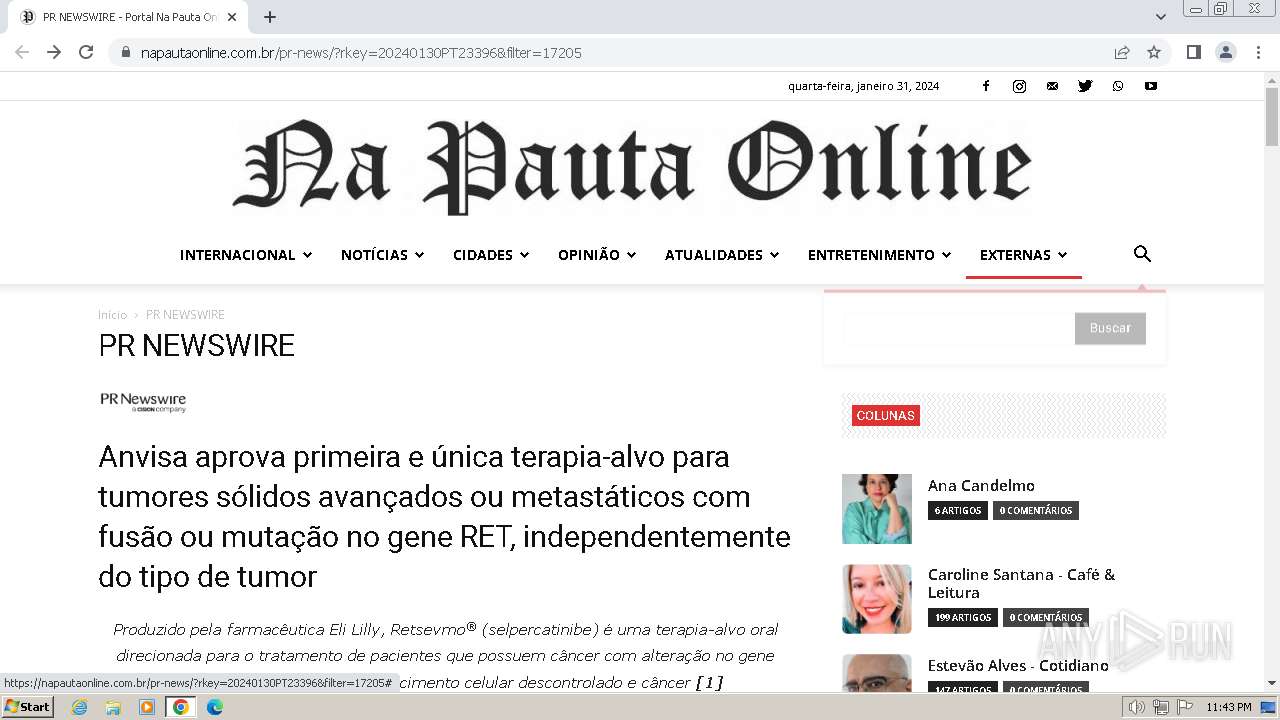1280x720 pixels.
Task: Close the PR NEWSWIRE tab
Action: coord(232,17)
